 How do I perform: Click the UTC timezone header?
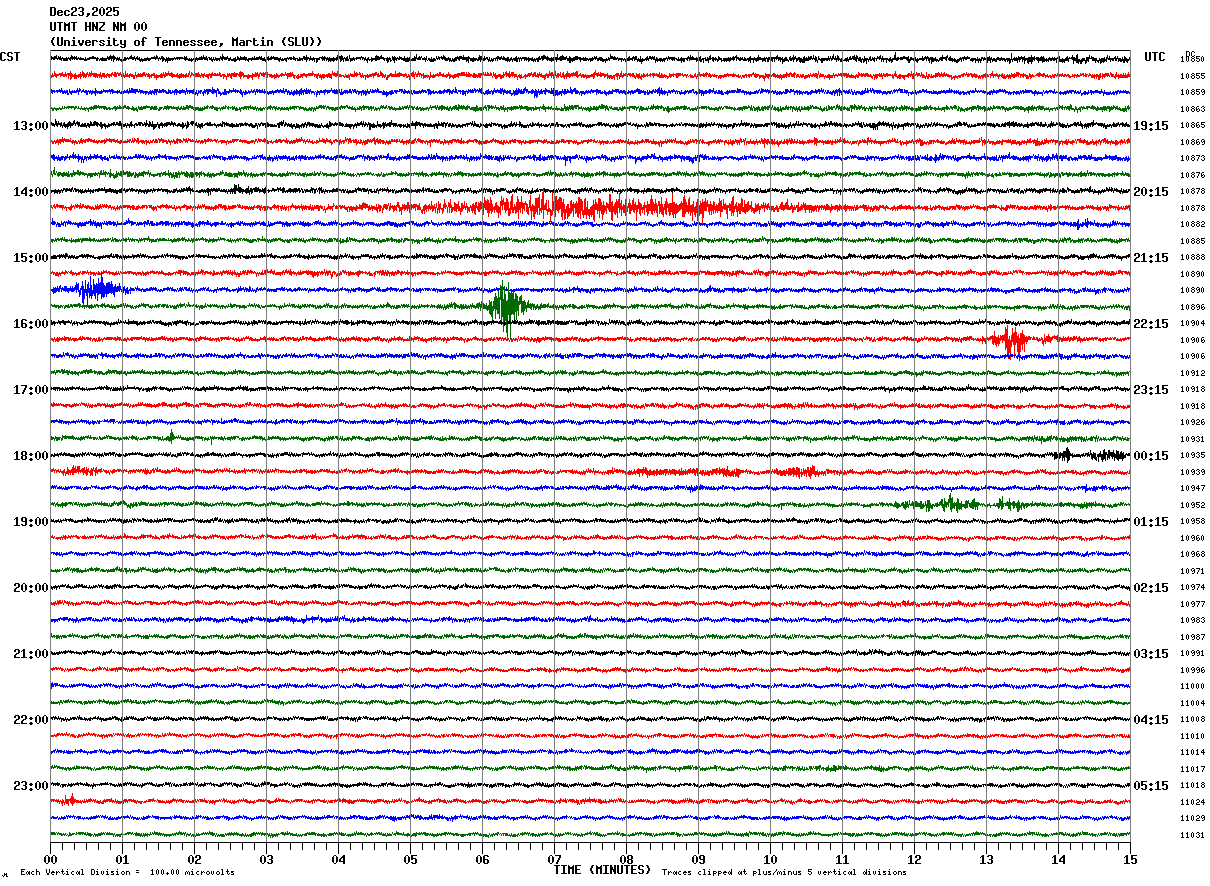1155,57
